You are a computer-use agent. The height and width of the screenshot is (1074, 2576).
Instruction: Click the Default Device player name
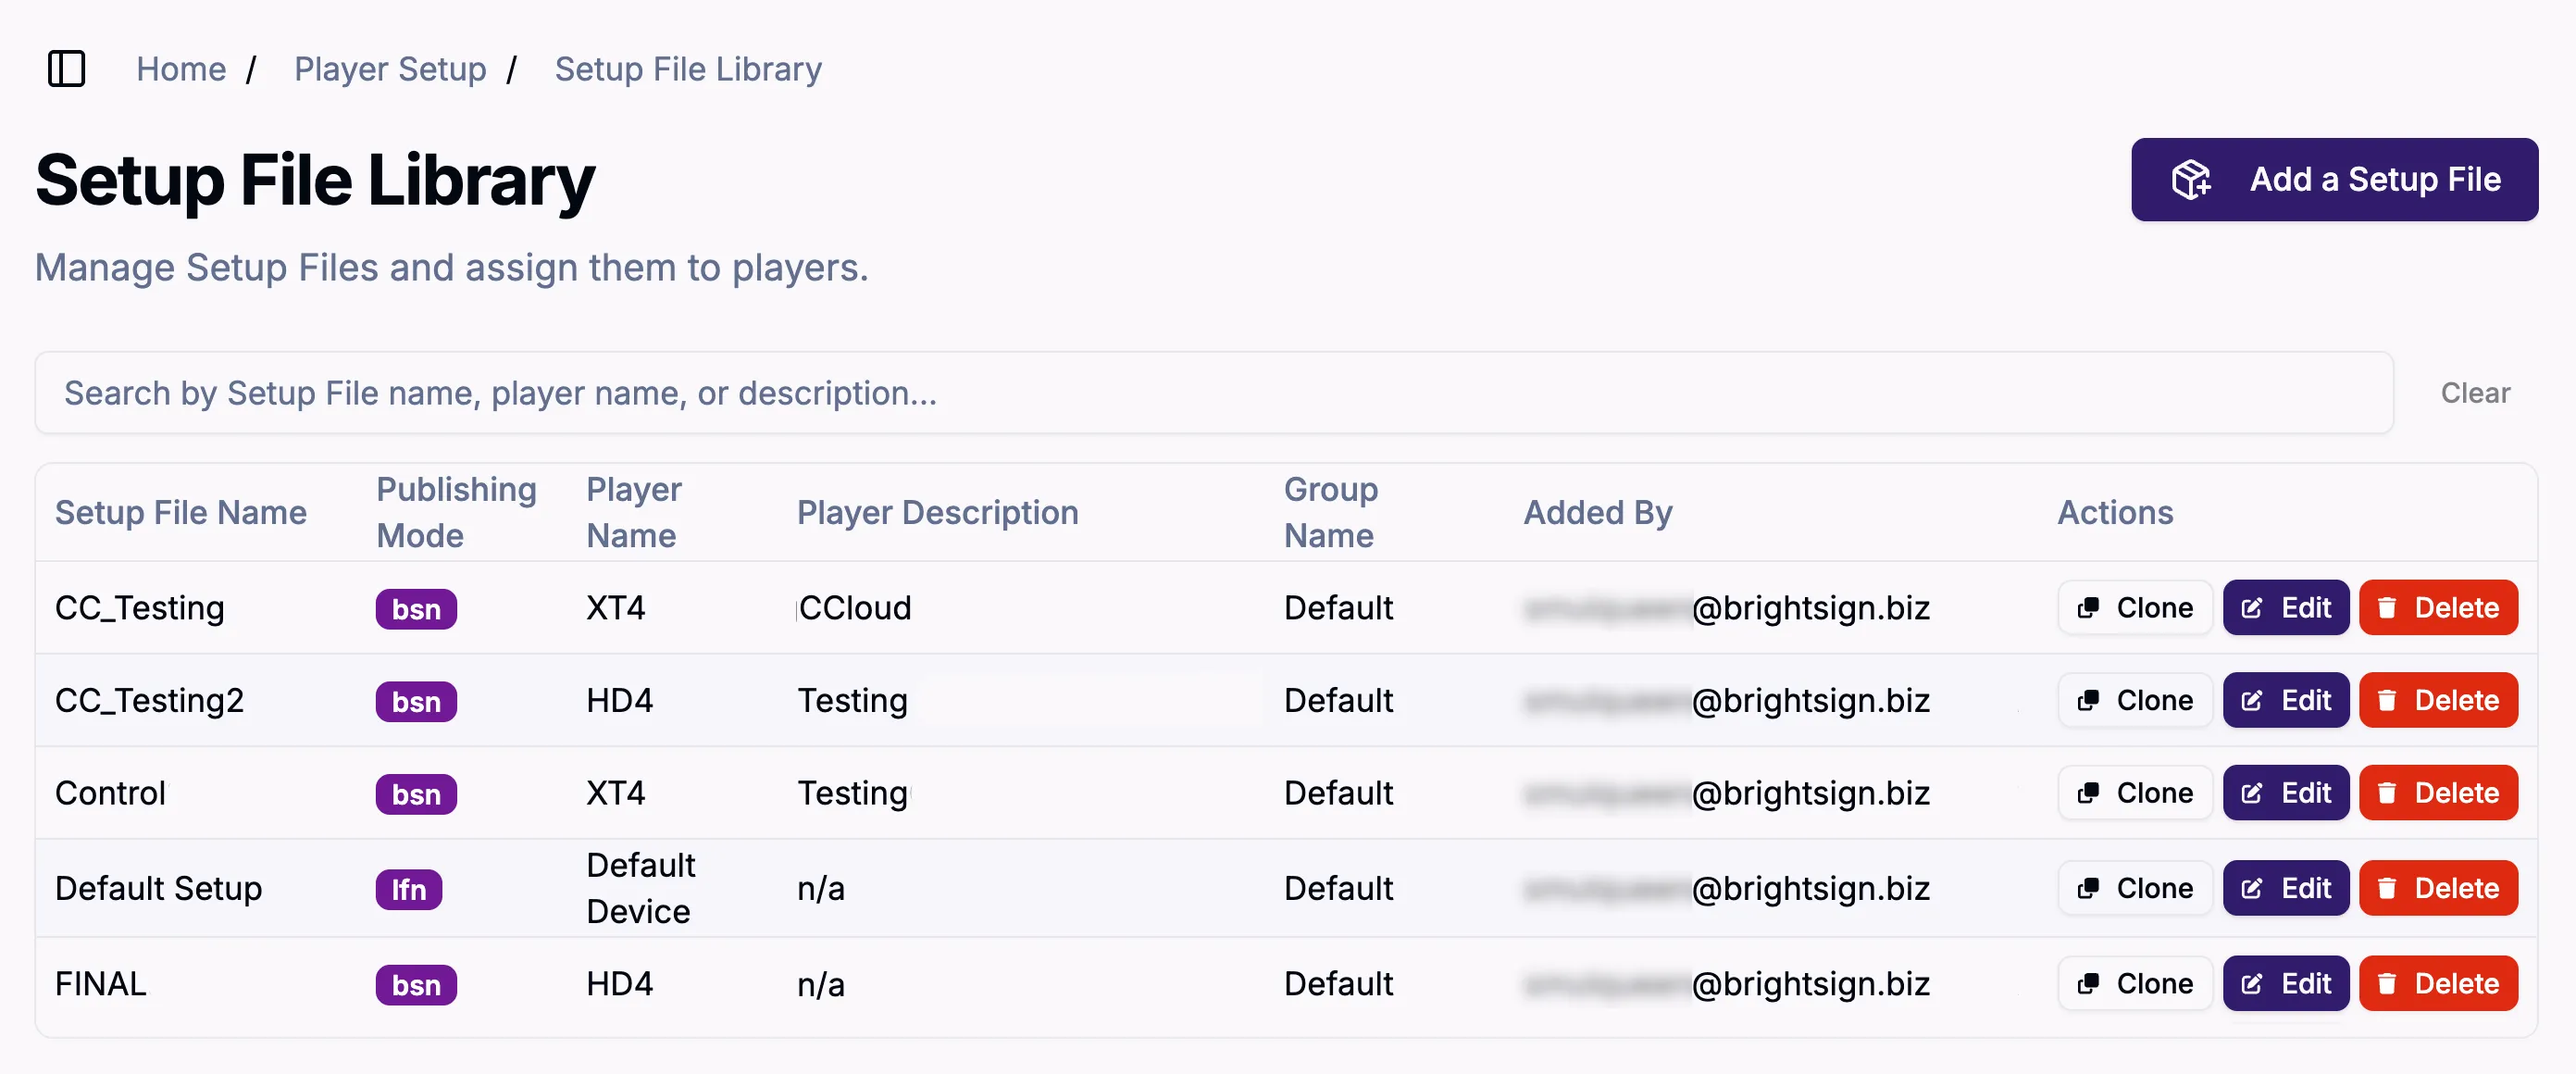pos(640,888)
